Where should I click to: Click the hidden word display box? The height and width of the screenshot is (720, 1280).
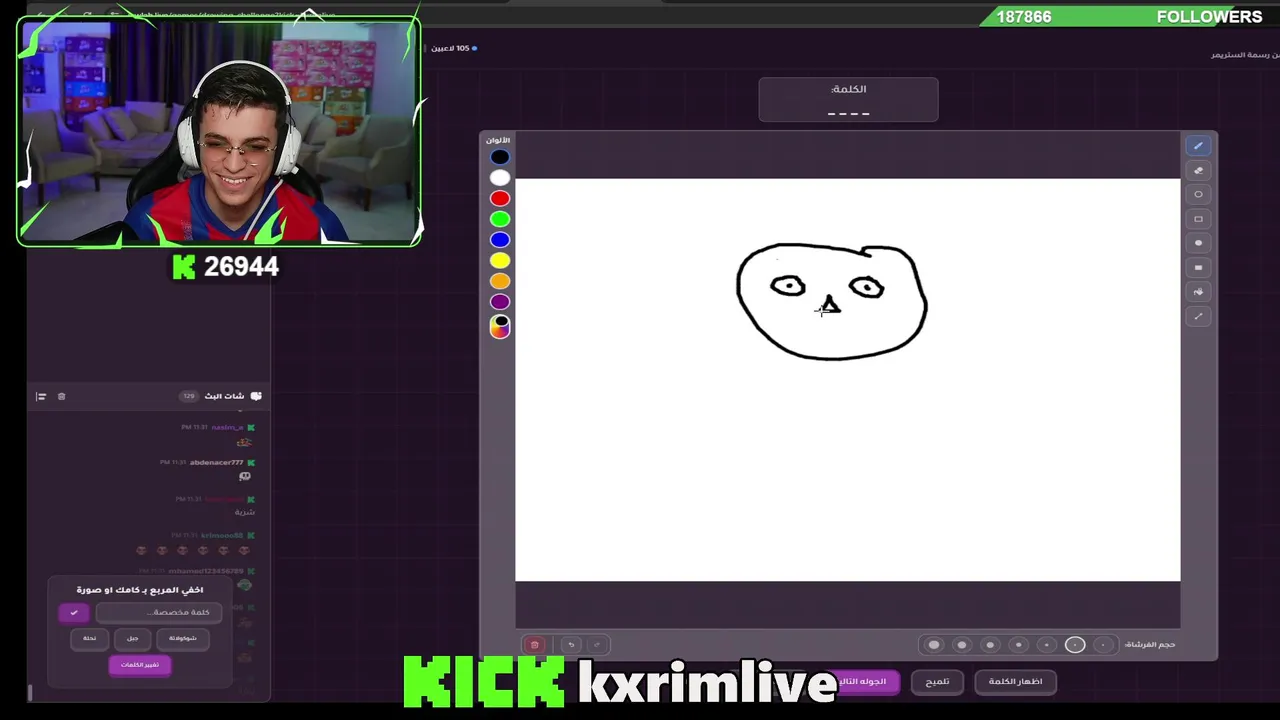(848, 100)
